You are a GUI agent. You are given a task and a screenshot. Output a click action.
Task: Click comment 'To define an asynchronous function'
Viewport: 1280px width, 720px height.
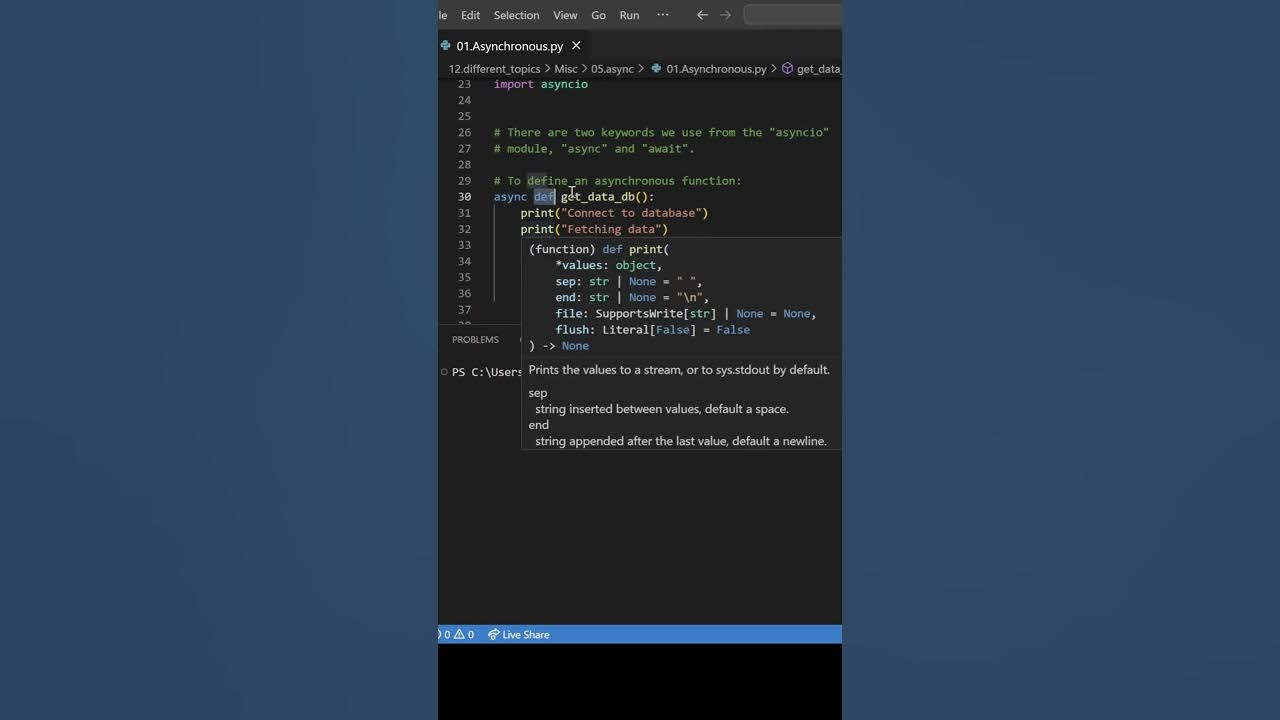click(617, 181)
